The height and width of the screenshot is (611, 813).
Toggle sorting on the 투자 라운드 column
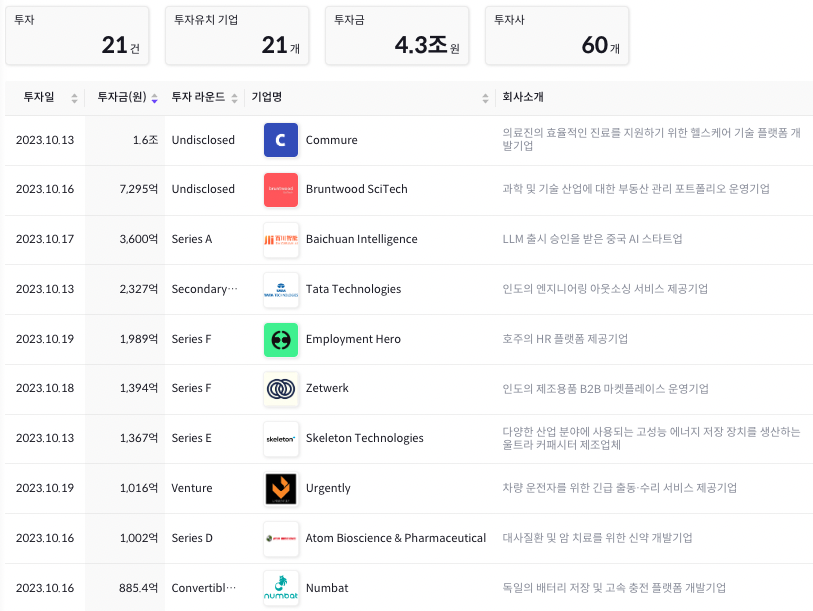[x=235, y=97]
